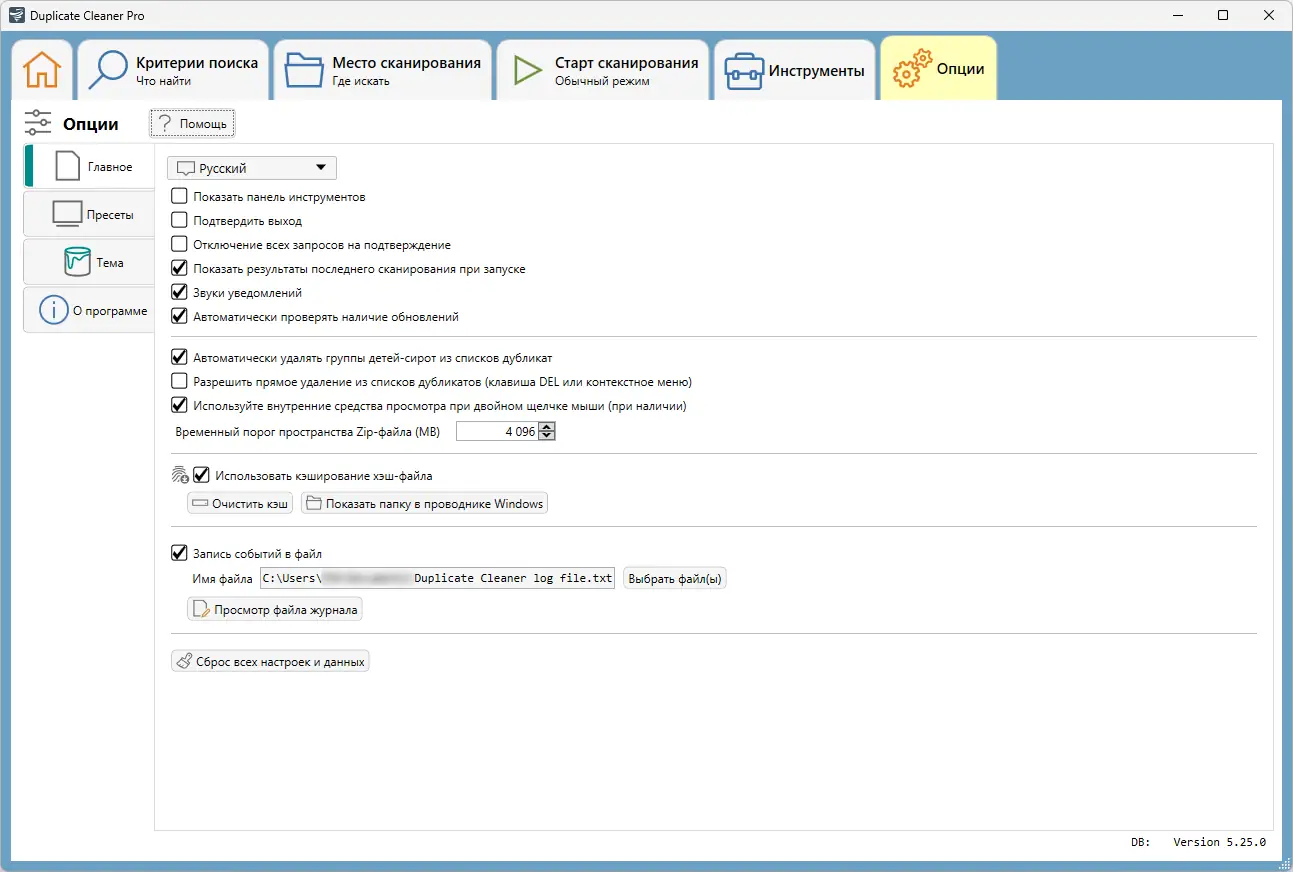Click Version 5.25.0 status text

point(1219,842)
